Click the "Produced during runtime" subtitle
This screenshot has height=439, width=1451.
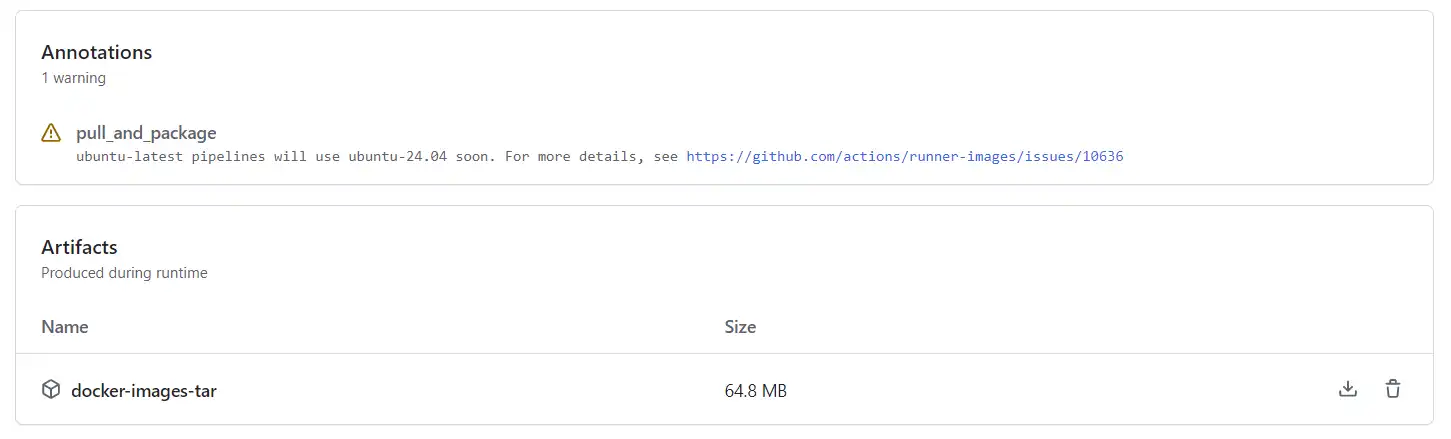point(124,273)
